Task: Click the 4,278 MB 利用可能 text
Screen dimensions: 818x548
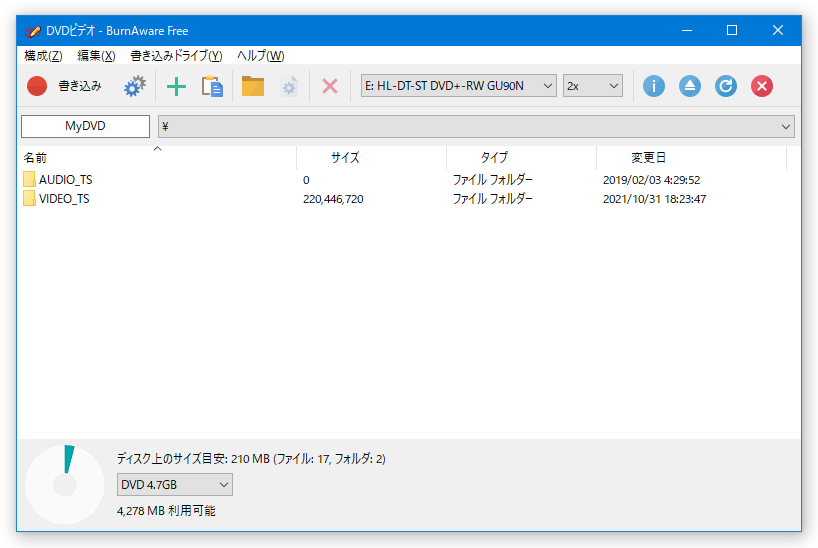Action: (166, 511)
